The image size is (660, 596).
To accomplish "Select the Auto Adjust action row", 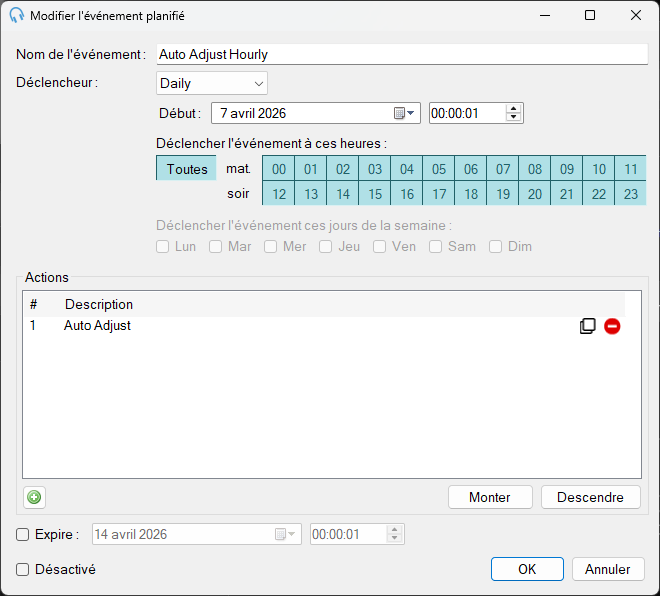I will (324, 326).
